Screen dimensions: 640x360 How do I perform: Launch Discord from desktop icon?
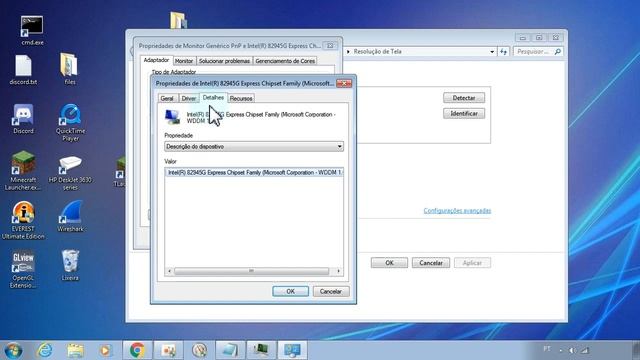(x=23, y=119)
